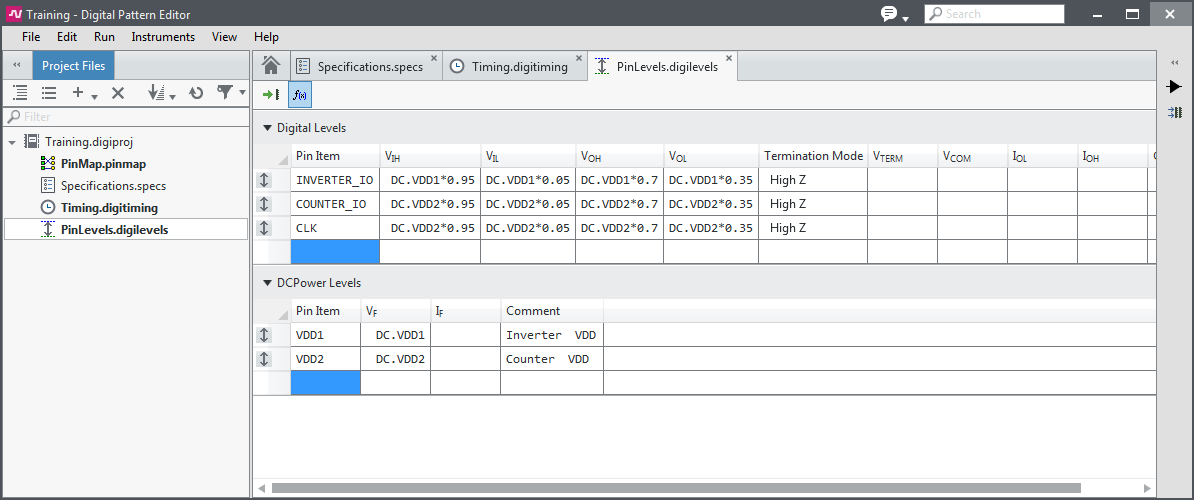Click the refresh project icon
Viewport: 1194px width, 500px height.
pyautogui.click(x=196, y=93)
